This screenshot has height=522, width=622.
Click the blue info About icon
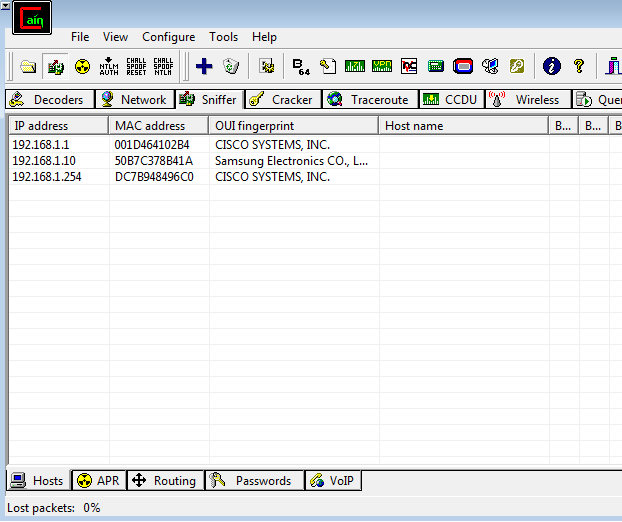(x=551, y=66)
